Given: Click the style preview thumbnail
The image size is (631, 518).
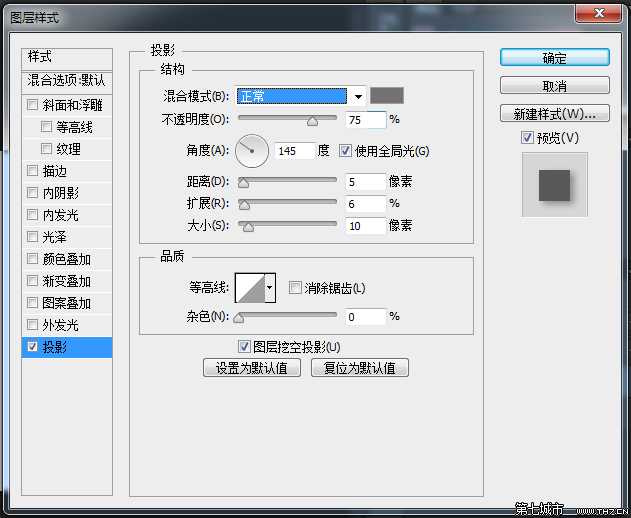Looking at the screenshot, I should 555,184.
